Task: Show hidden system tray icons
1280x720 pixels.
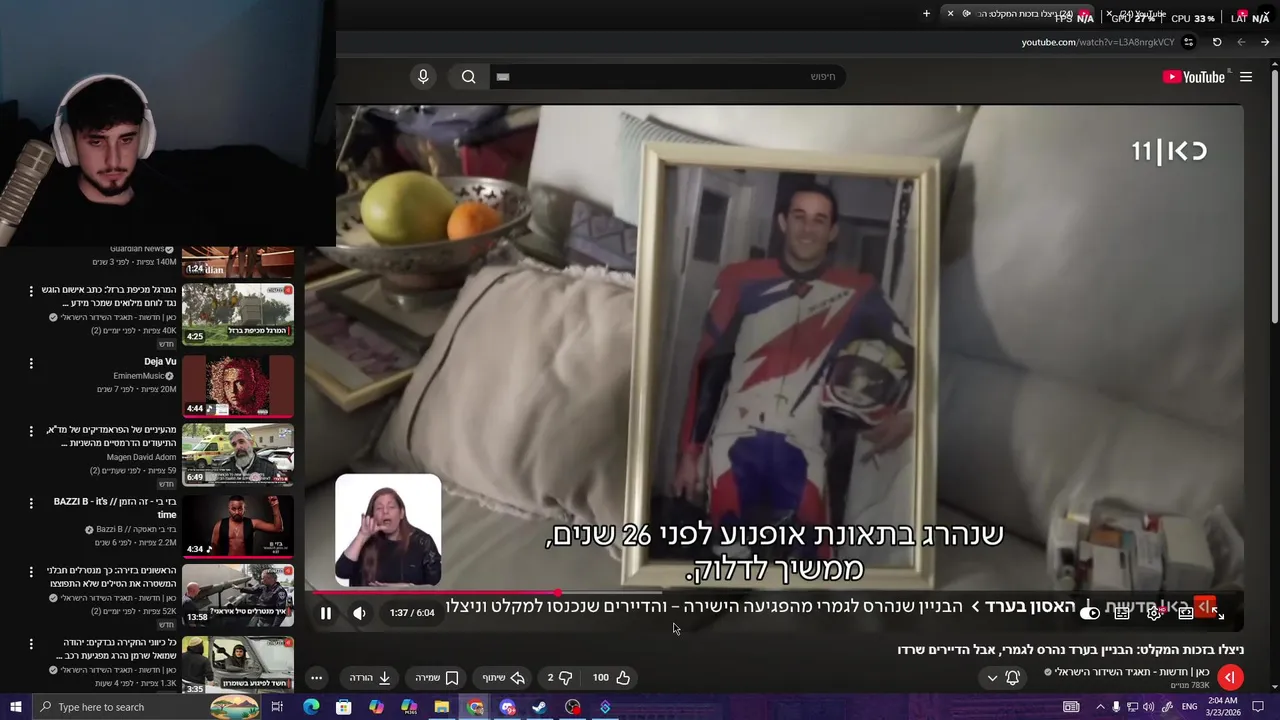Action: [1100, 707]
